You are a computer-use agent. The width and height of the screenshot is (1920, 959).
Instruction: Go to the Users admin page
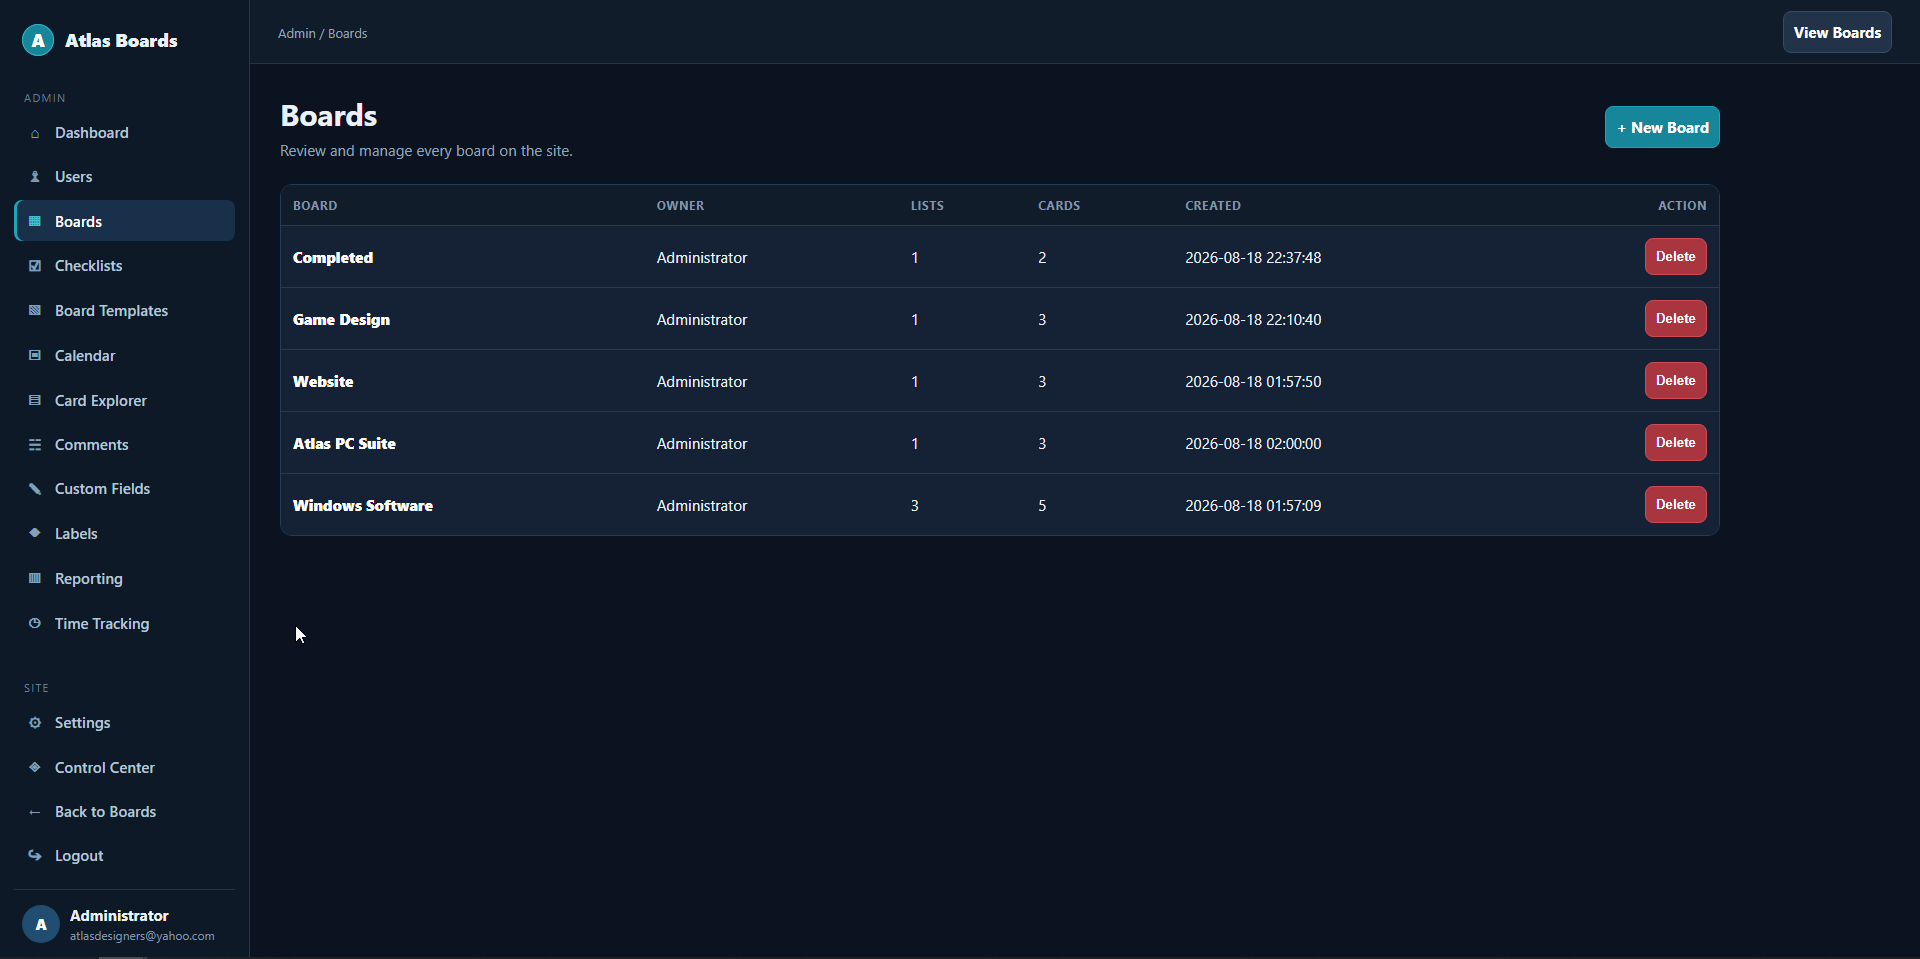pyautogui.click(x=124, y=177)
